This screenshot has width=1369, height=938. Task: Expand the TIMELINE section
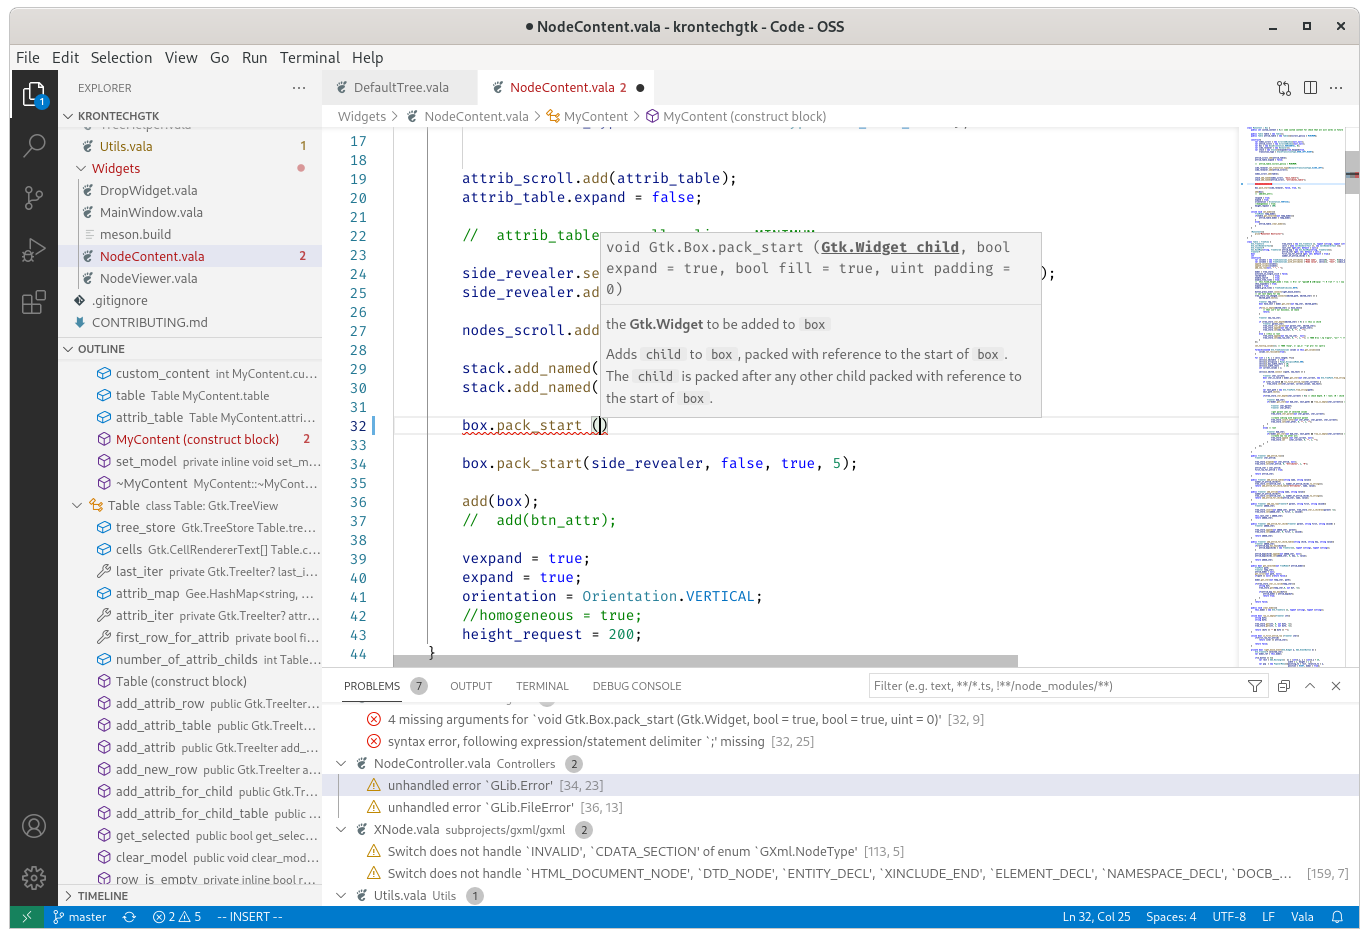(190, 896)
